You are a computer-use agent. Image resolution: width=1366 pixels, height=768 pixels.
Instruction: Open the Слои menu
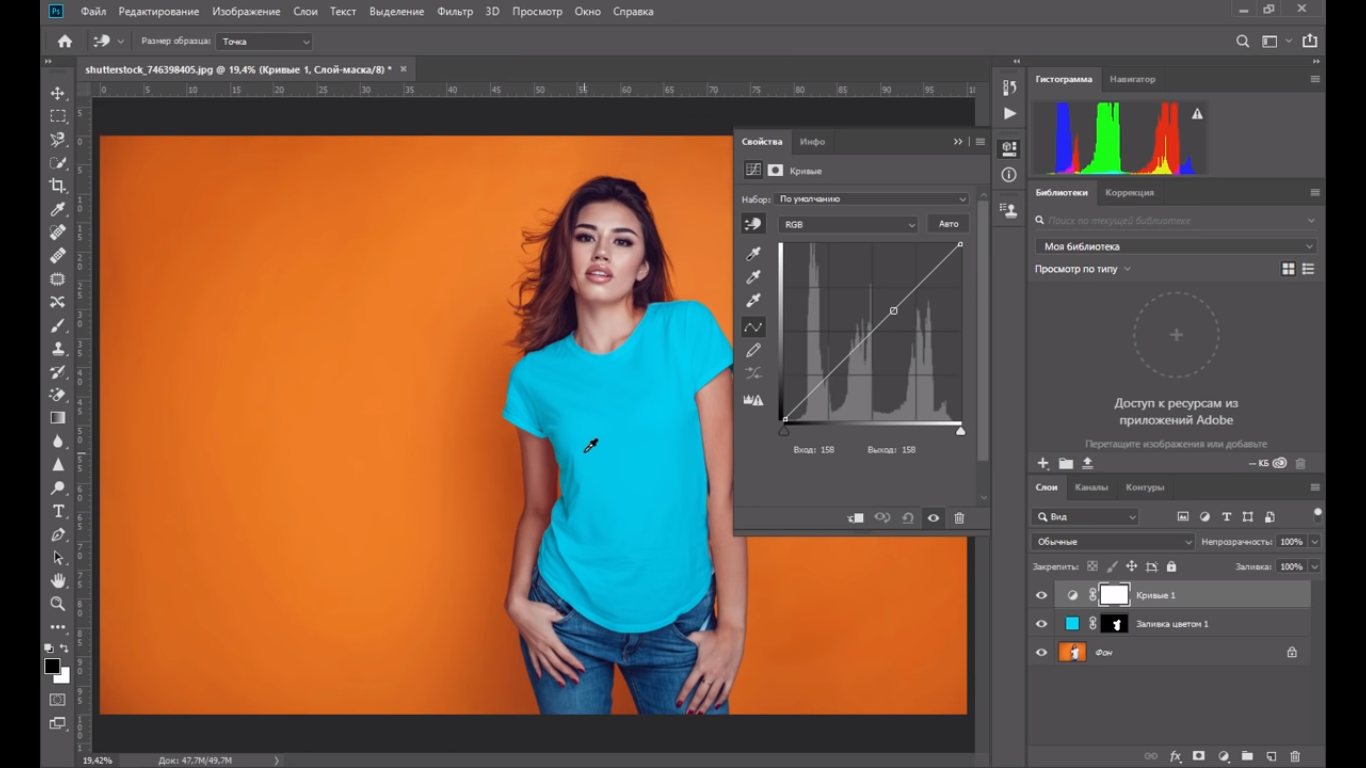click(305, 12)
